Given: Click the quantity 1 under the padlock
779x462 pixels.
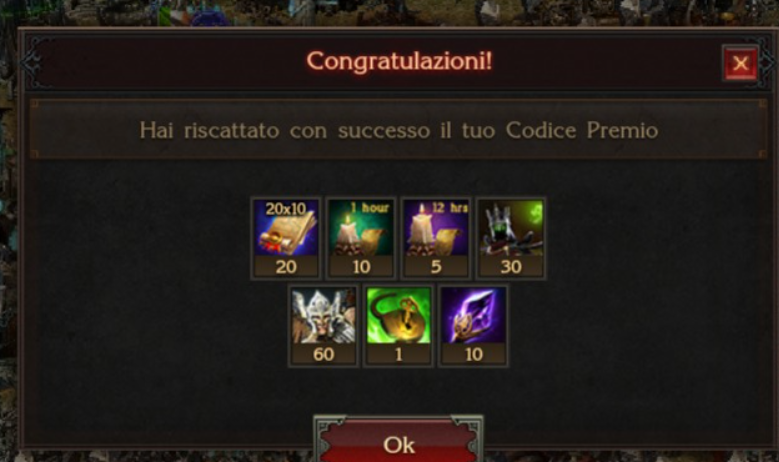Looking at the screenshot, I should point(398,354).
